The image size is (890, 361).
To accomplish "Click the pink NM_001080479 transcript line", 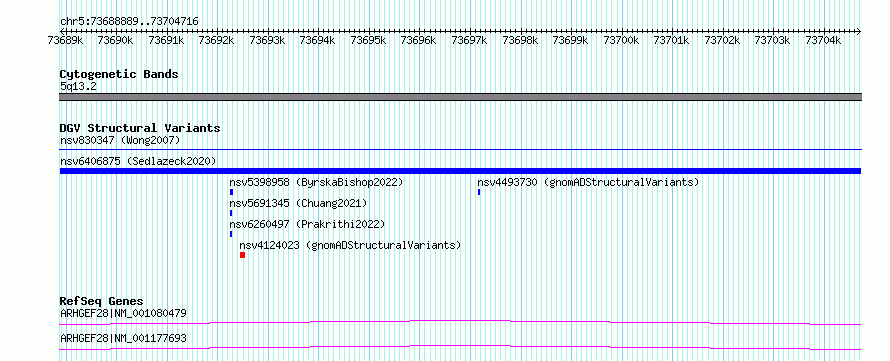I will pyautogui.click(x=460, y=322).
